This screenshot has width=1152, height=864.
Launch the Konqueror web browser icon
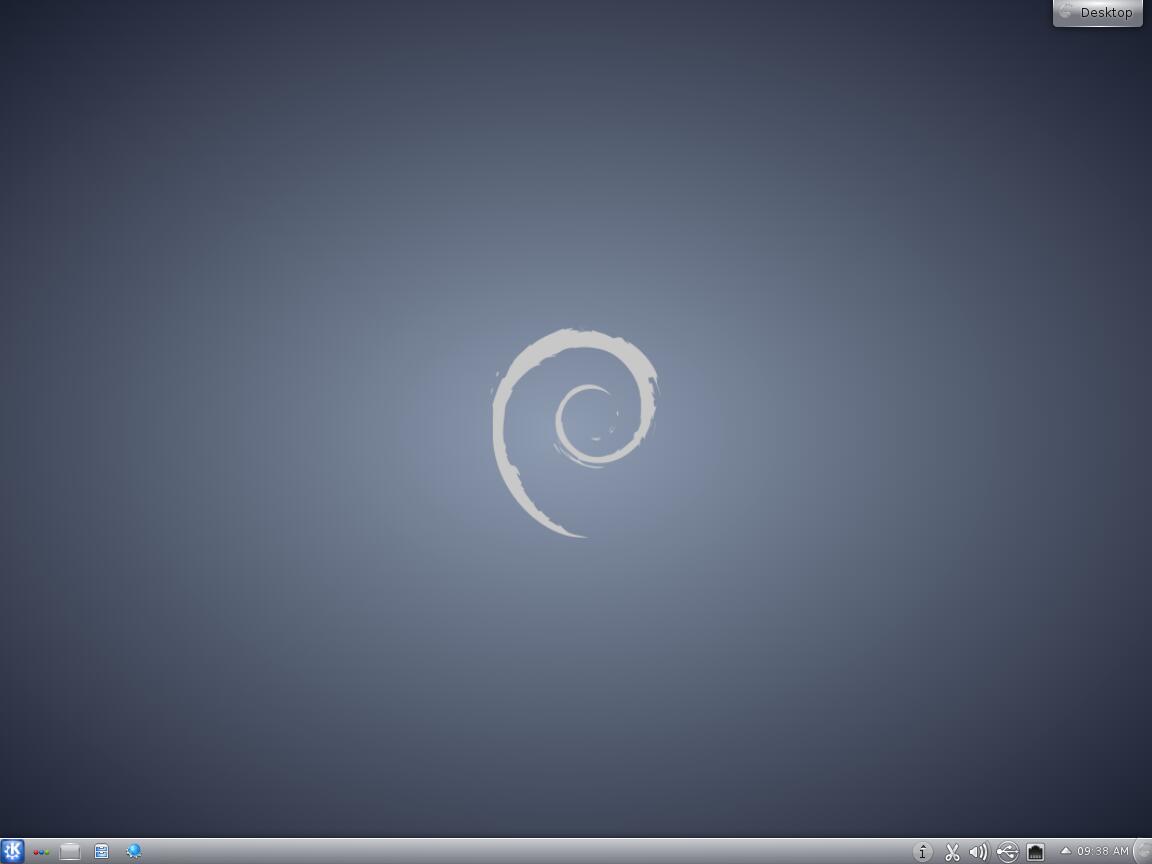(134, 852)
